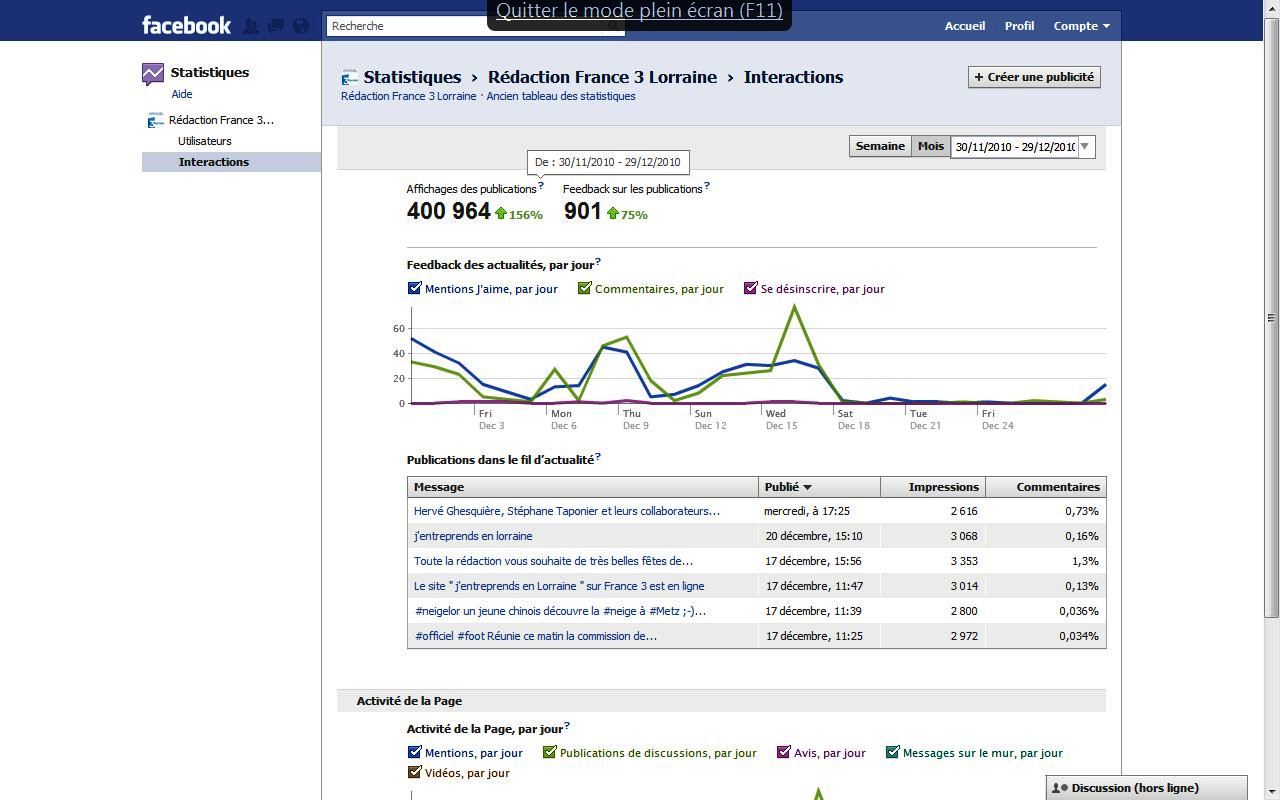Click help icon beside Feedback des actualités
The width and height of the screenshot is (1280, 800).
598,261
